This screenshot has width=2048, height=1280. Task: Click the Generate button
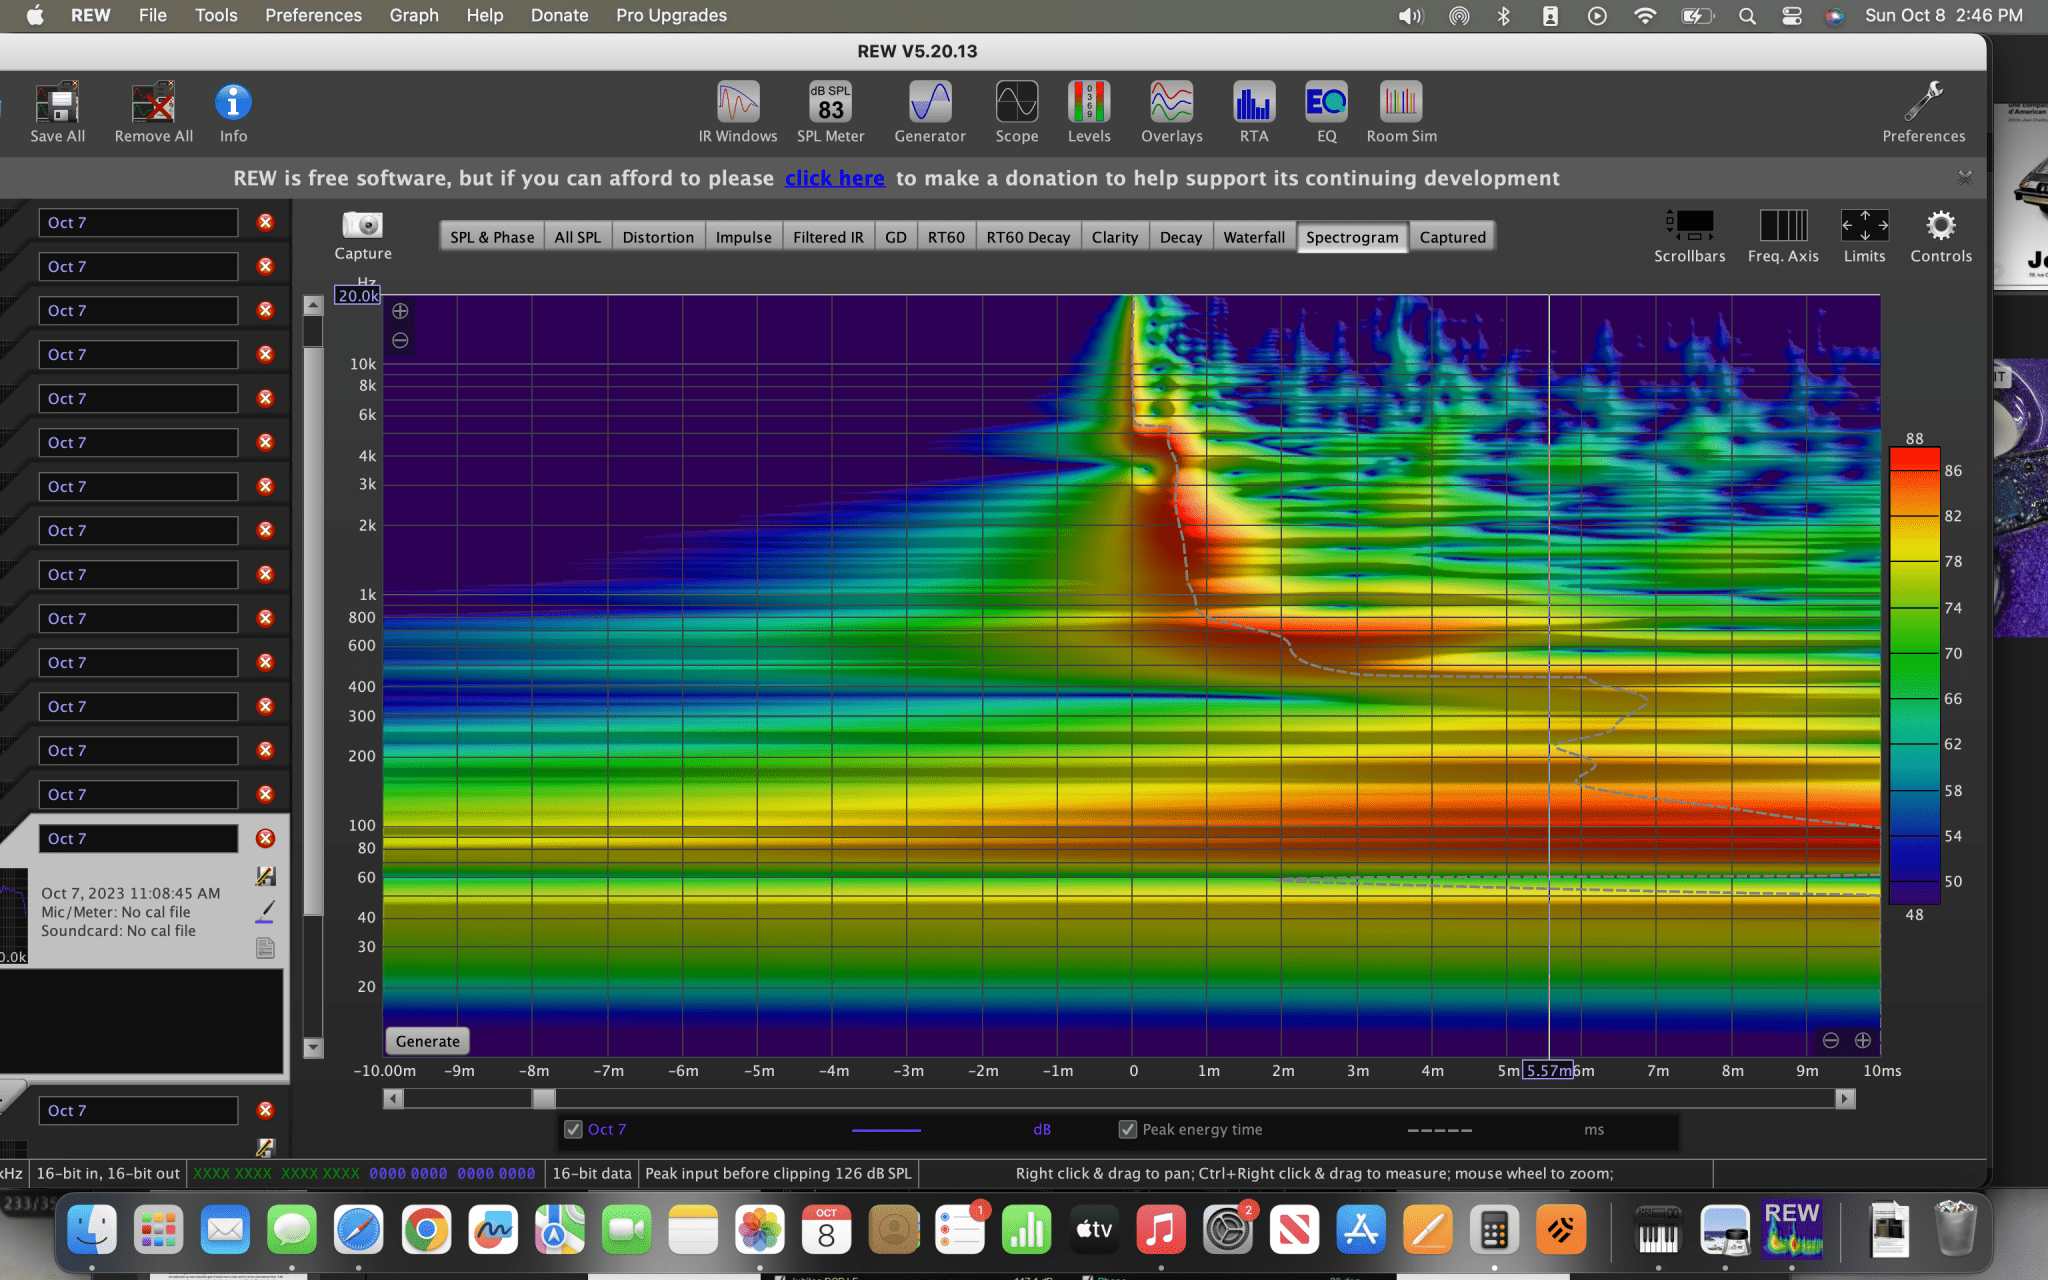[x=428, y=1041]
